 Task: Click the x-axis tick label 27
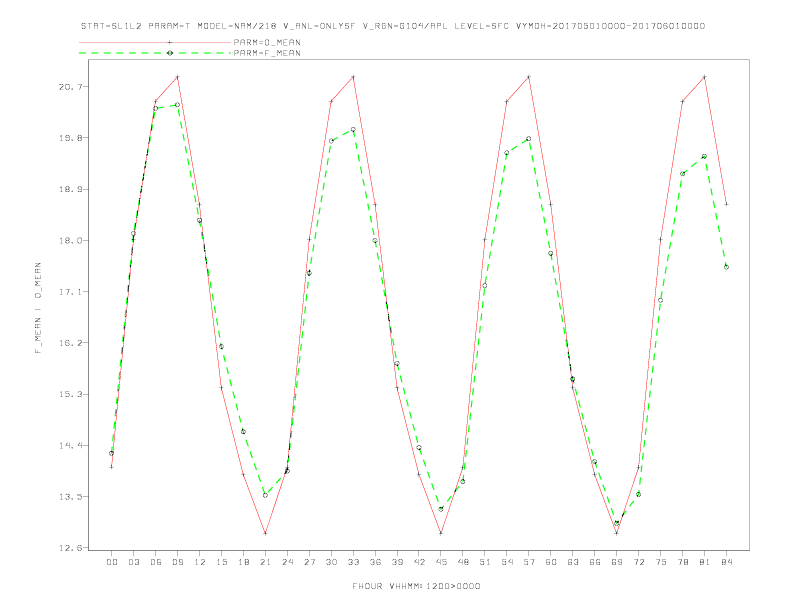point(309,562)
